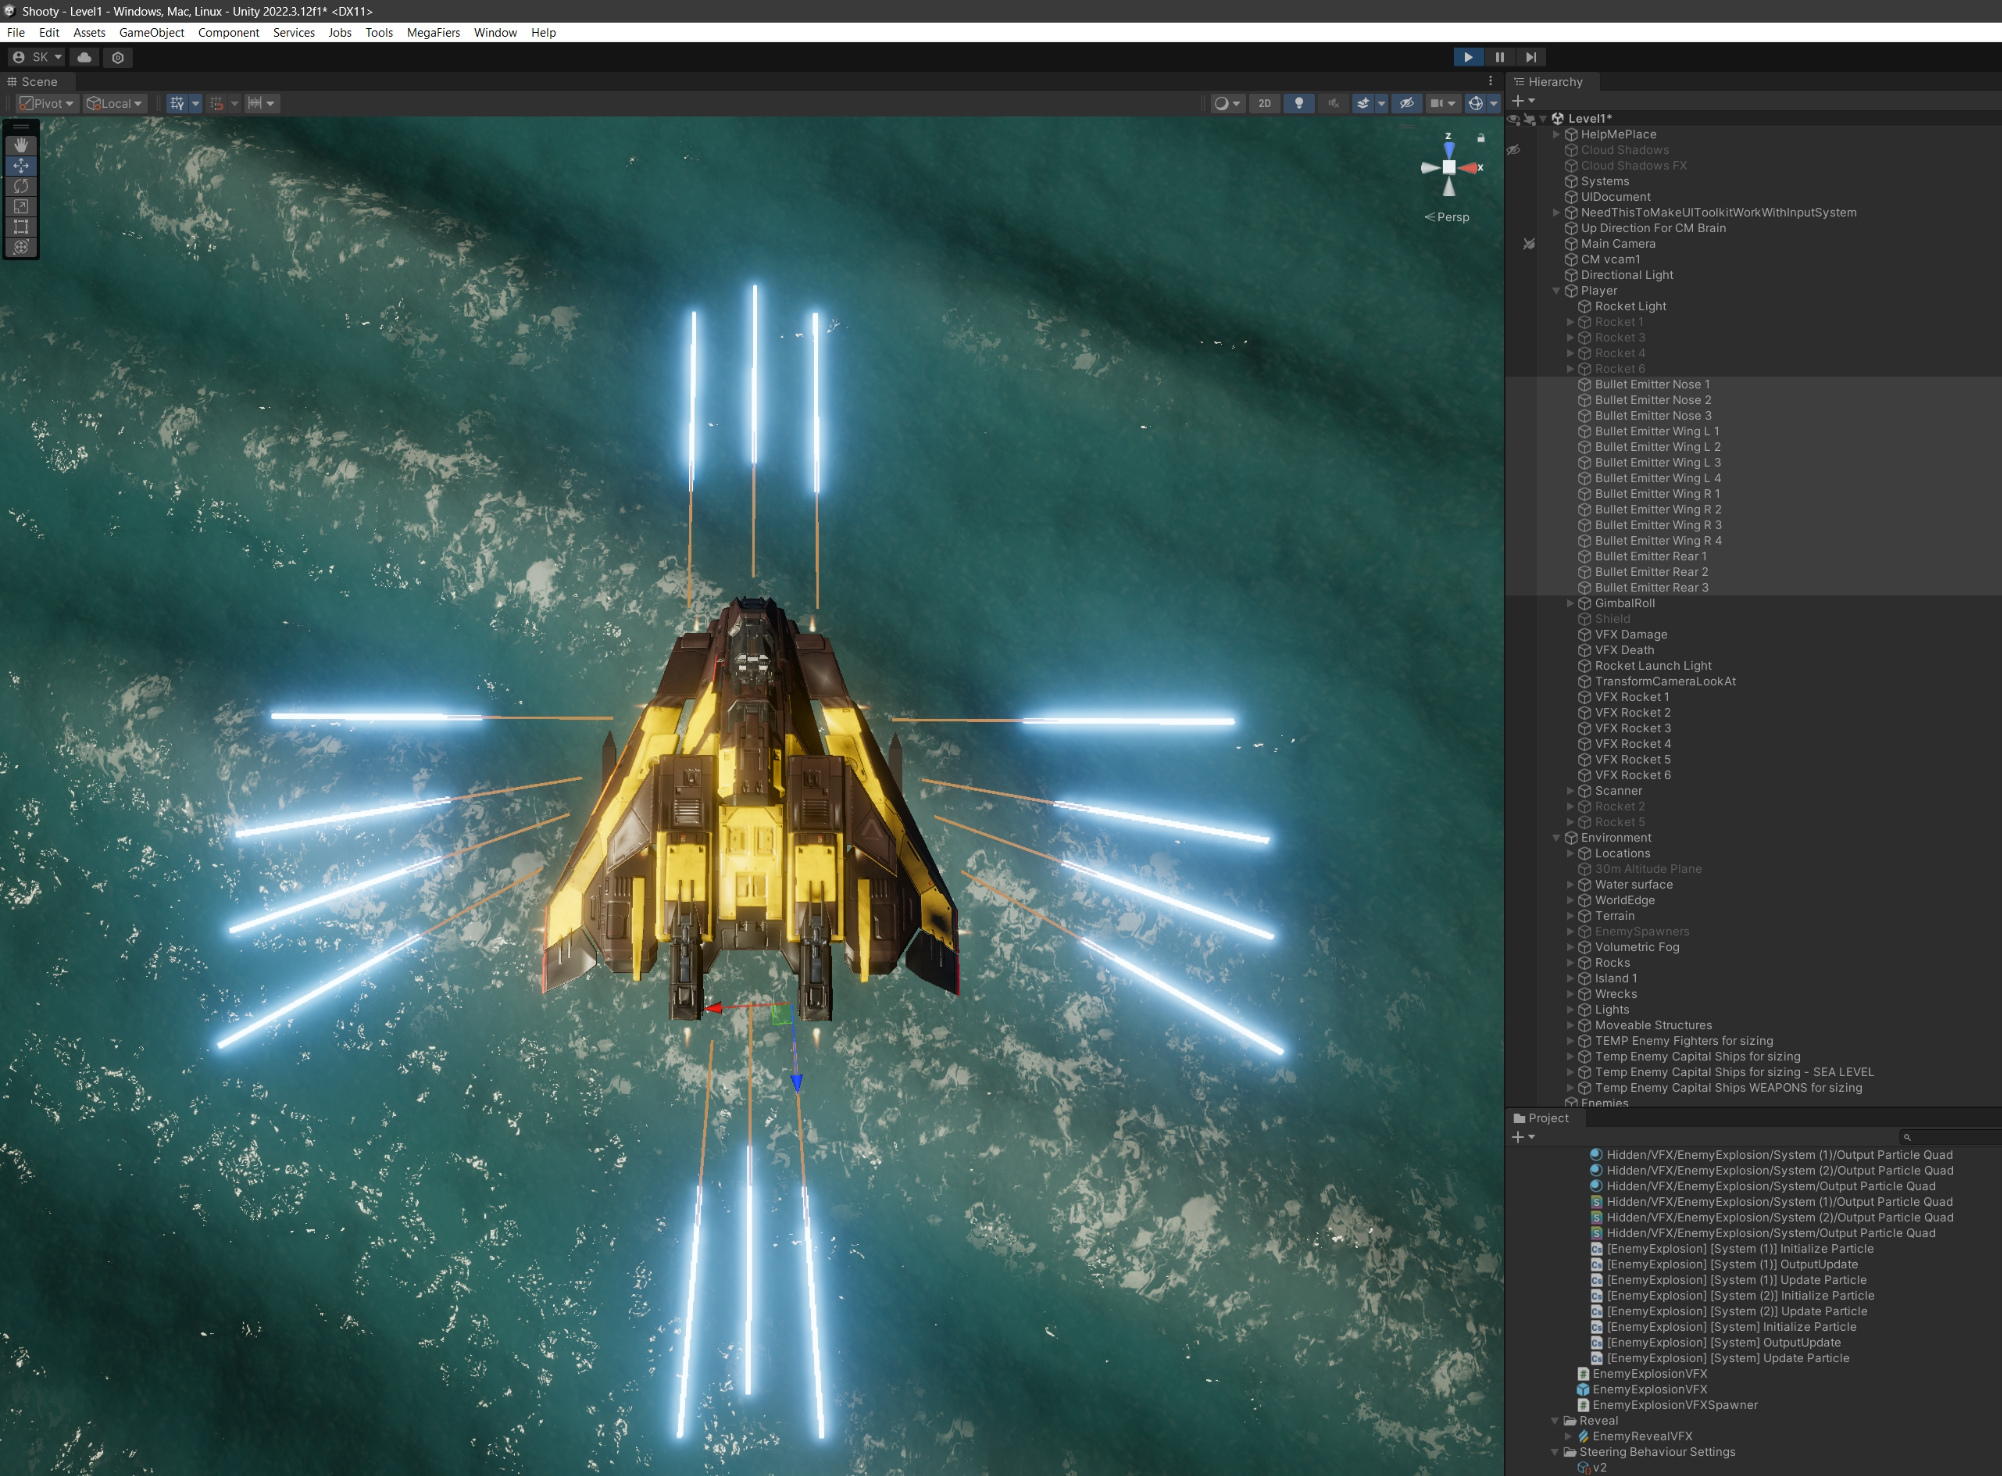
Task: Select the Rect transform tool
Action: click(21, 227)
